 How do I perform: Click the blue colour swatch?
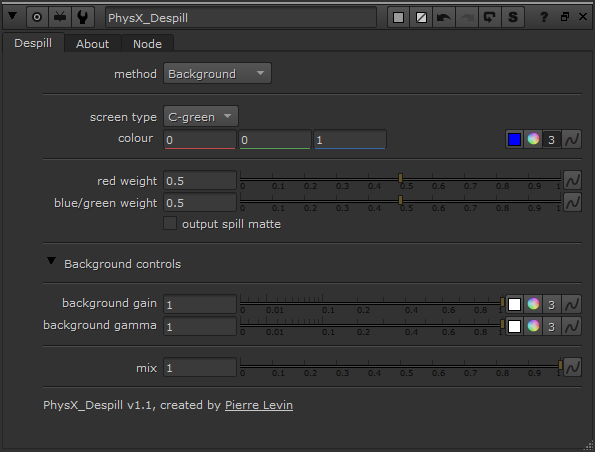tap(514, 139)
